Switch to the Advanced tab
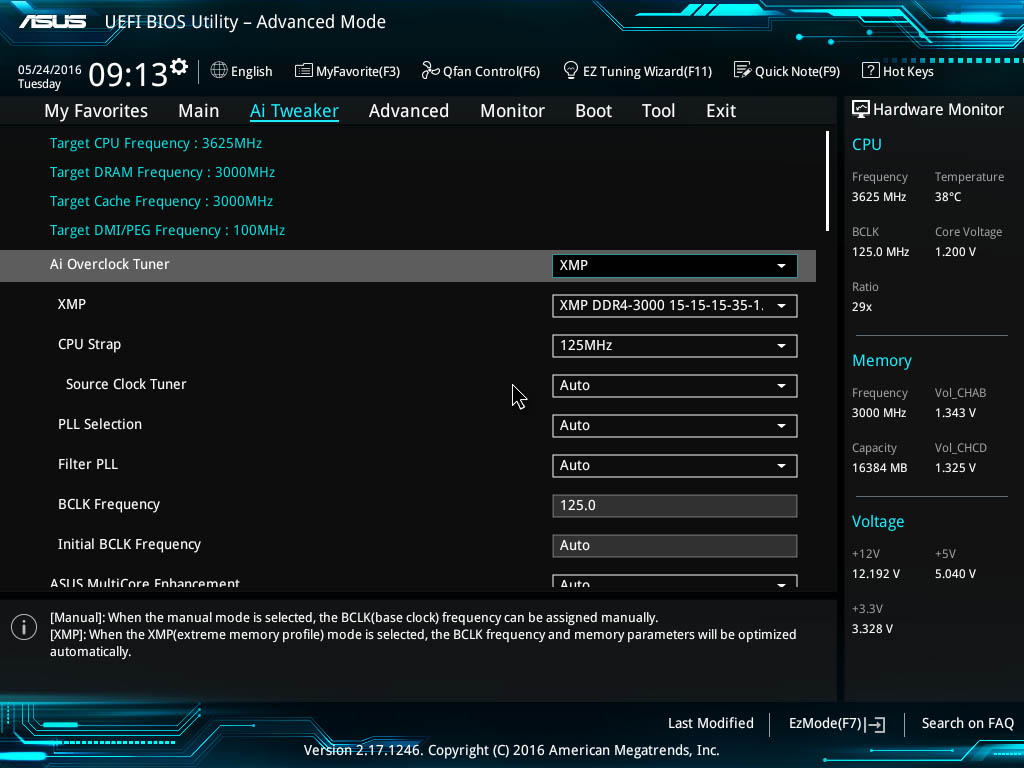This screenshot has height=768, width=1024. (409, 111)
